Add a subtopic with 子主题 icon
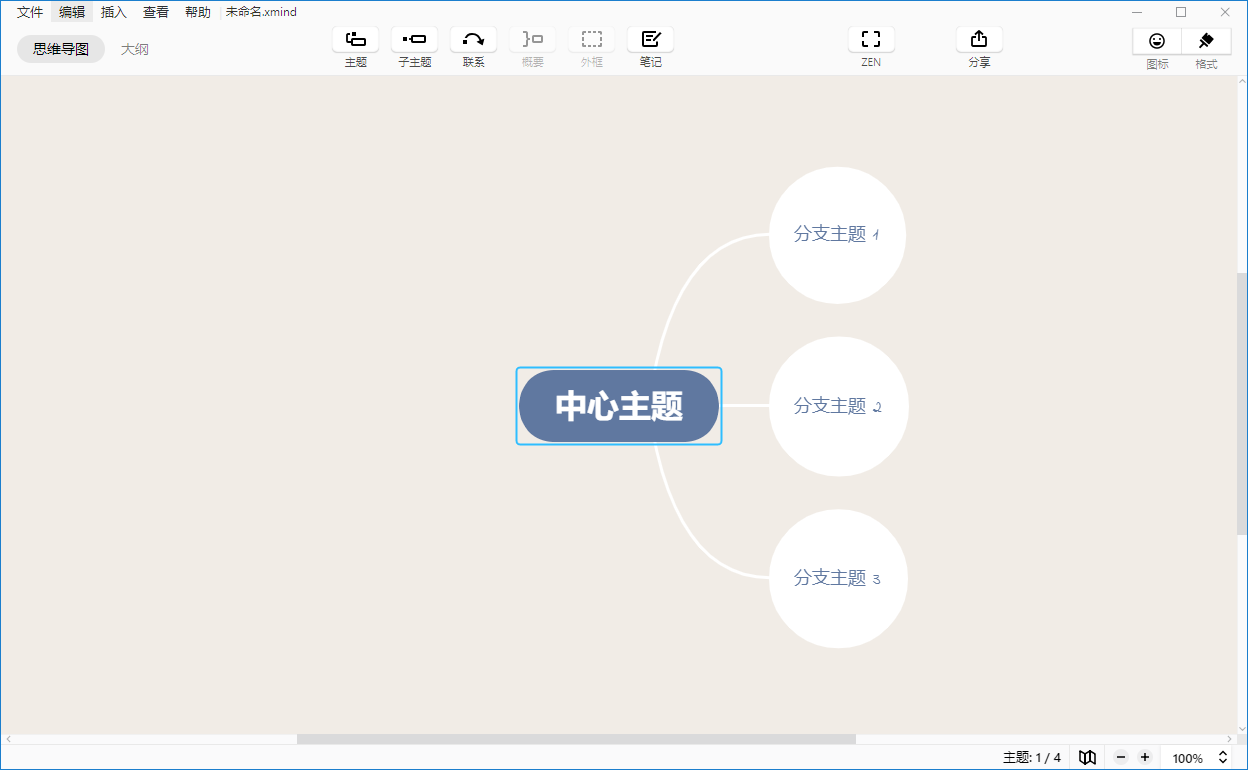 pos(414,39)
